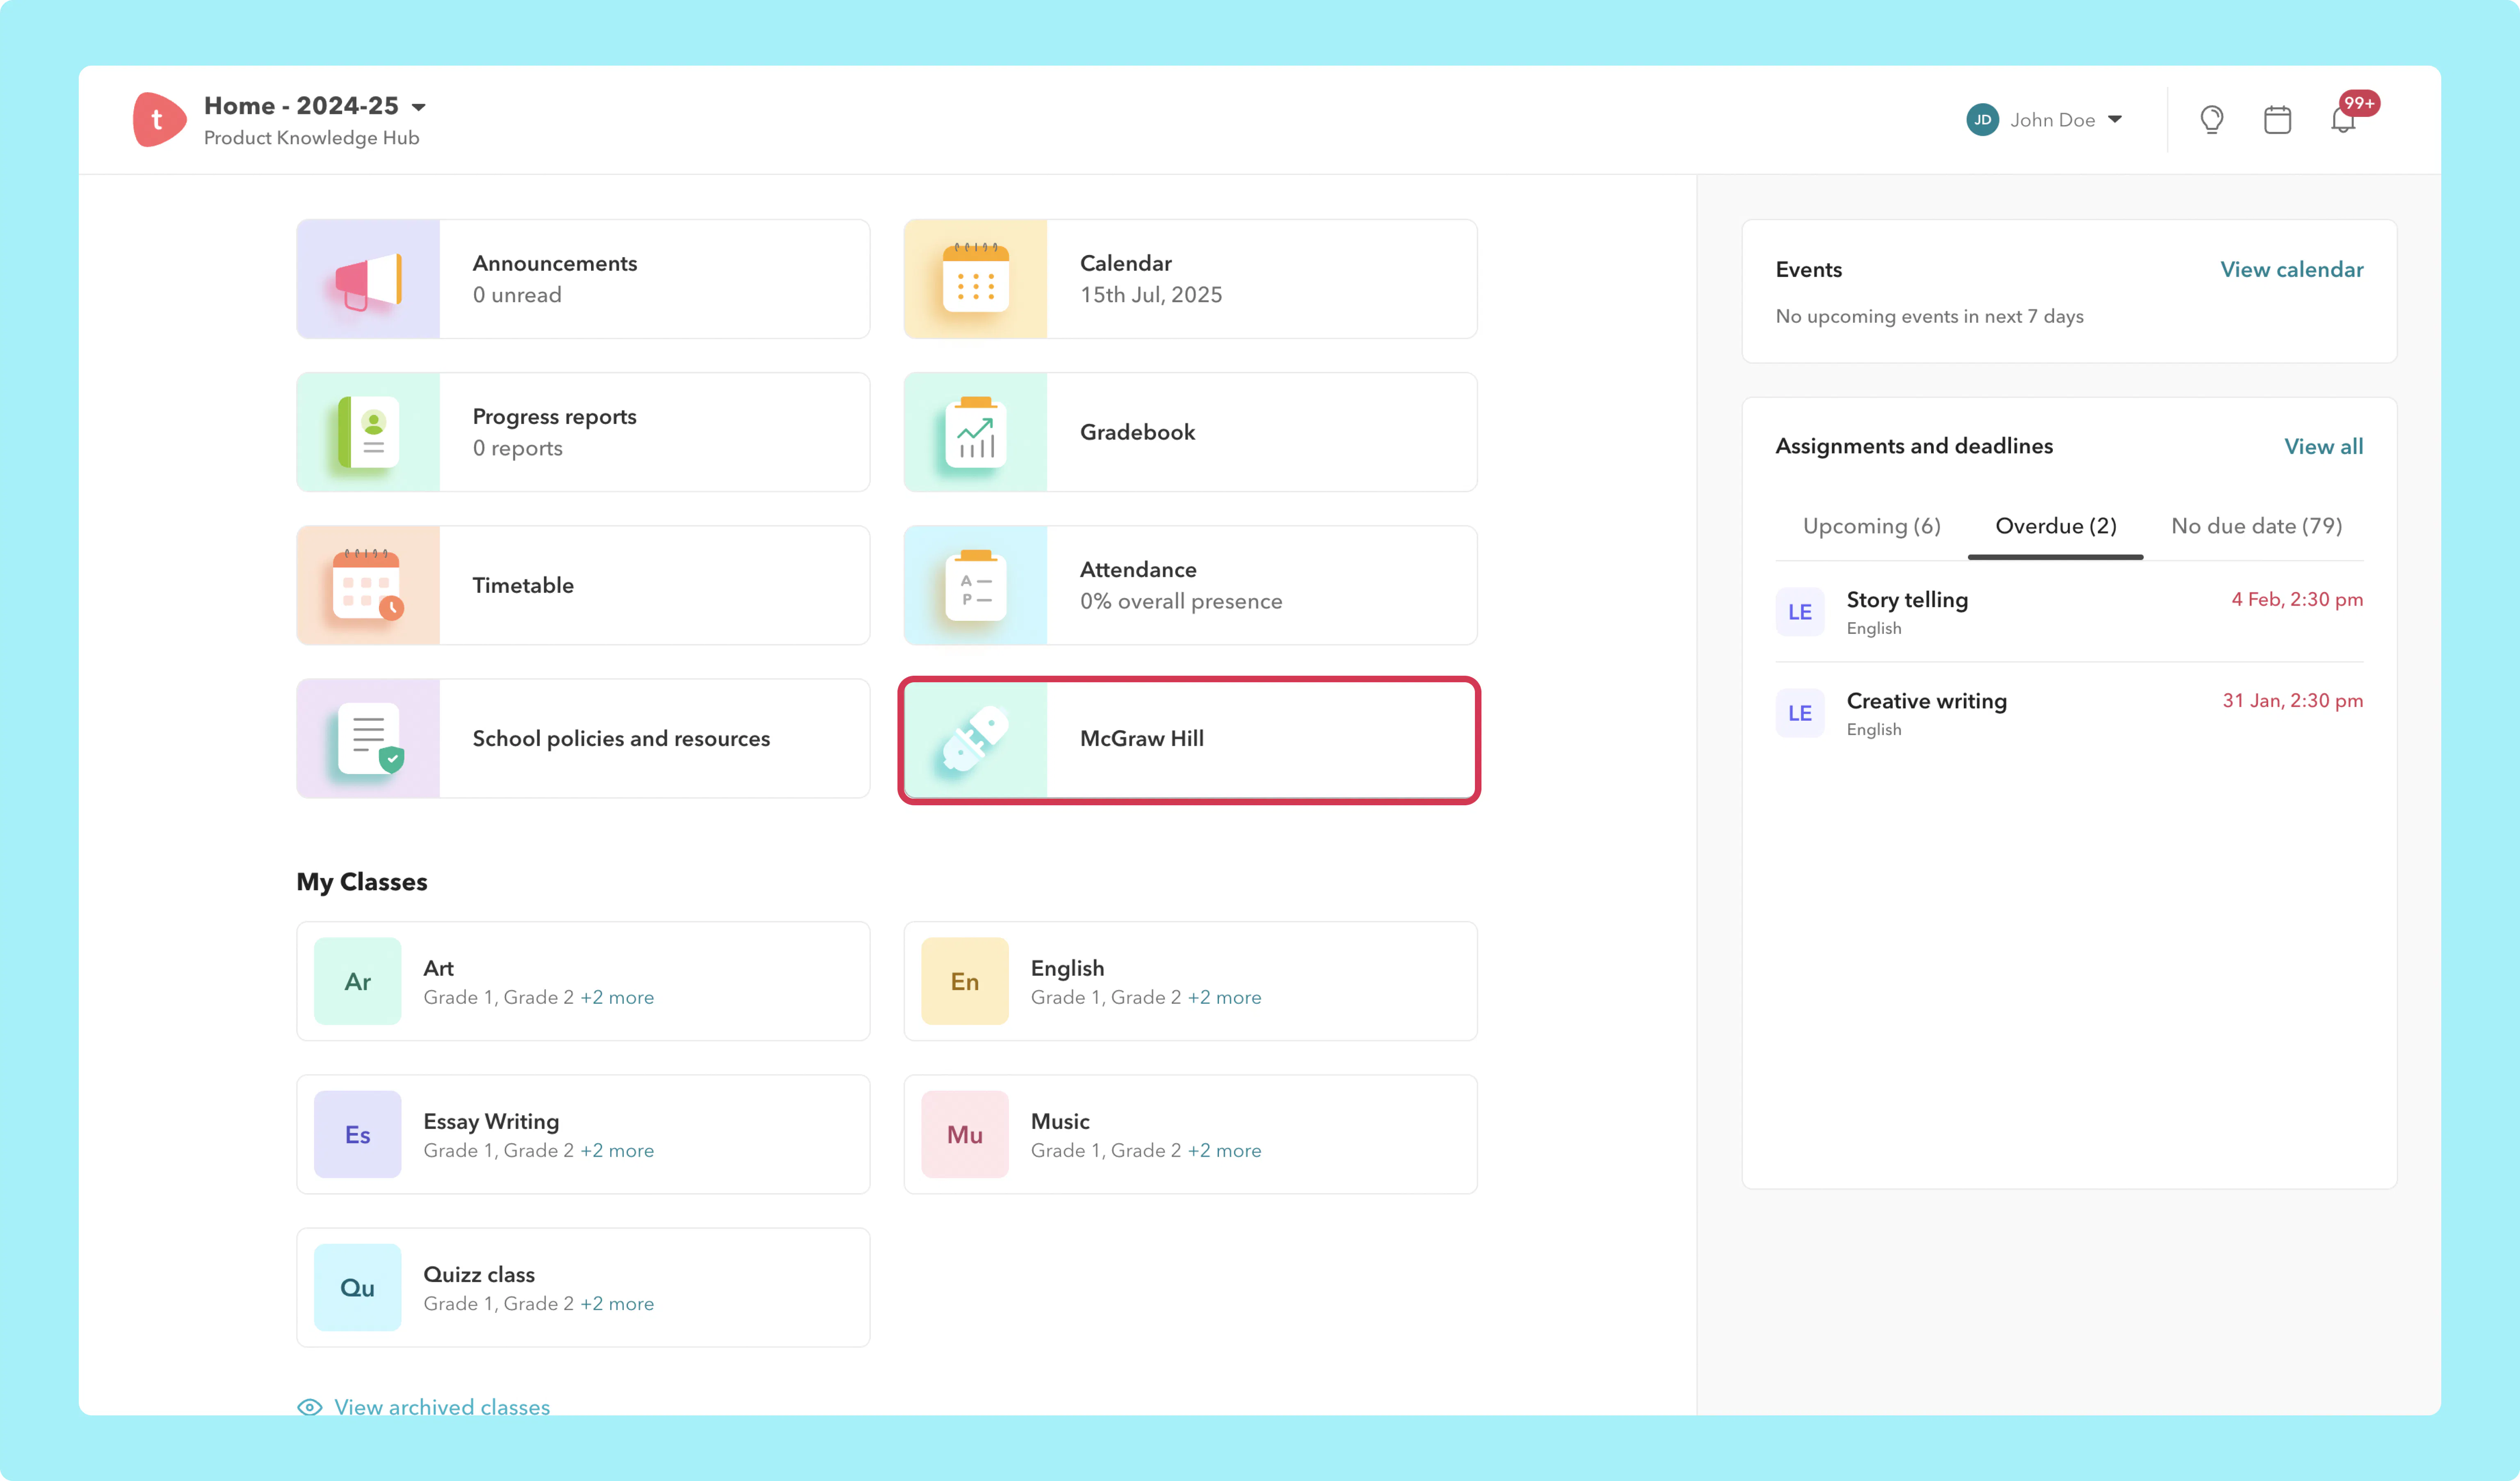
Task: Click the Art class 'Ar' badge
Action: pyautogui.click(x=358, y=981)
